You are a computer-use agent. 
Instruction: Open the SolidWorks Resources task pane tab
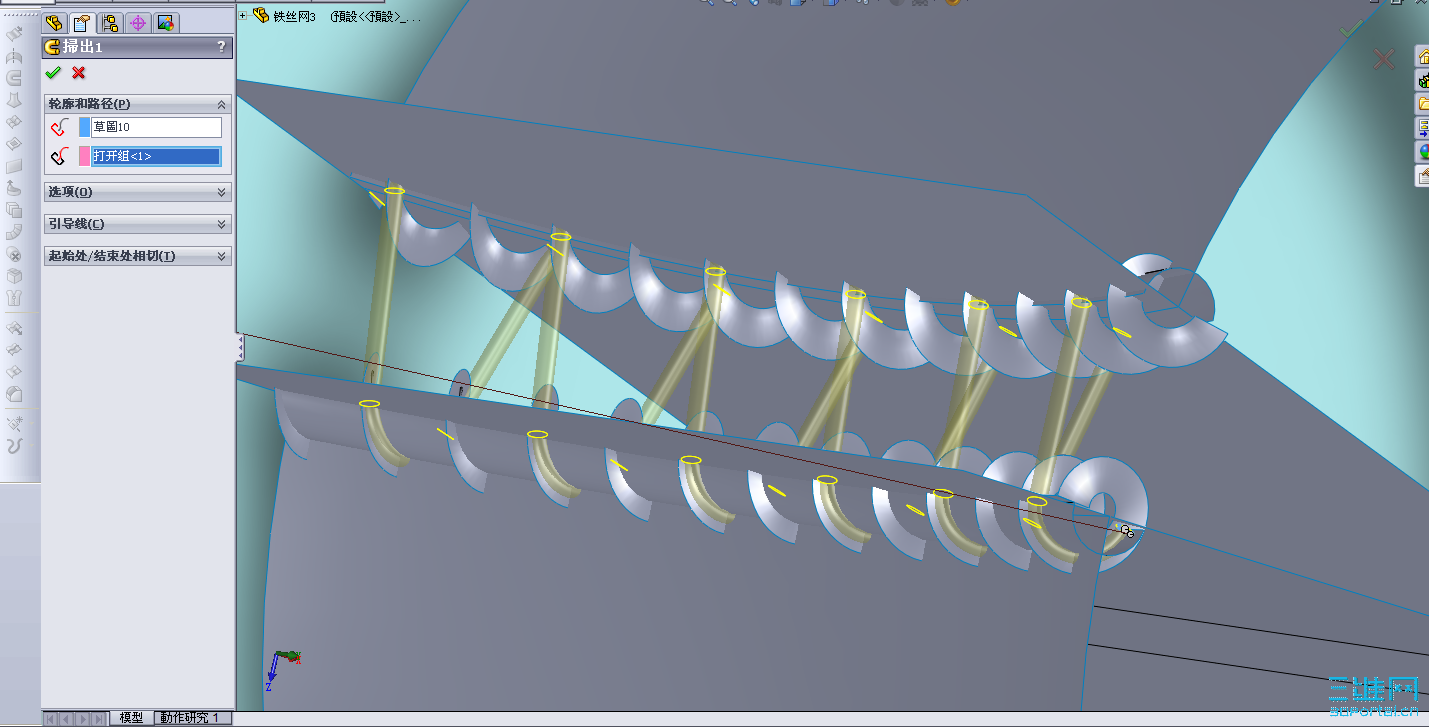pos(1422,57)
